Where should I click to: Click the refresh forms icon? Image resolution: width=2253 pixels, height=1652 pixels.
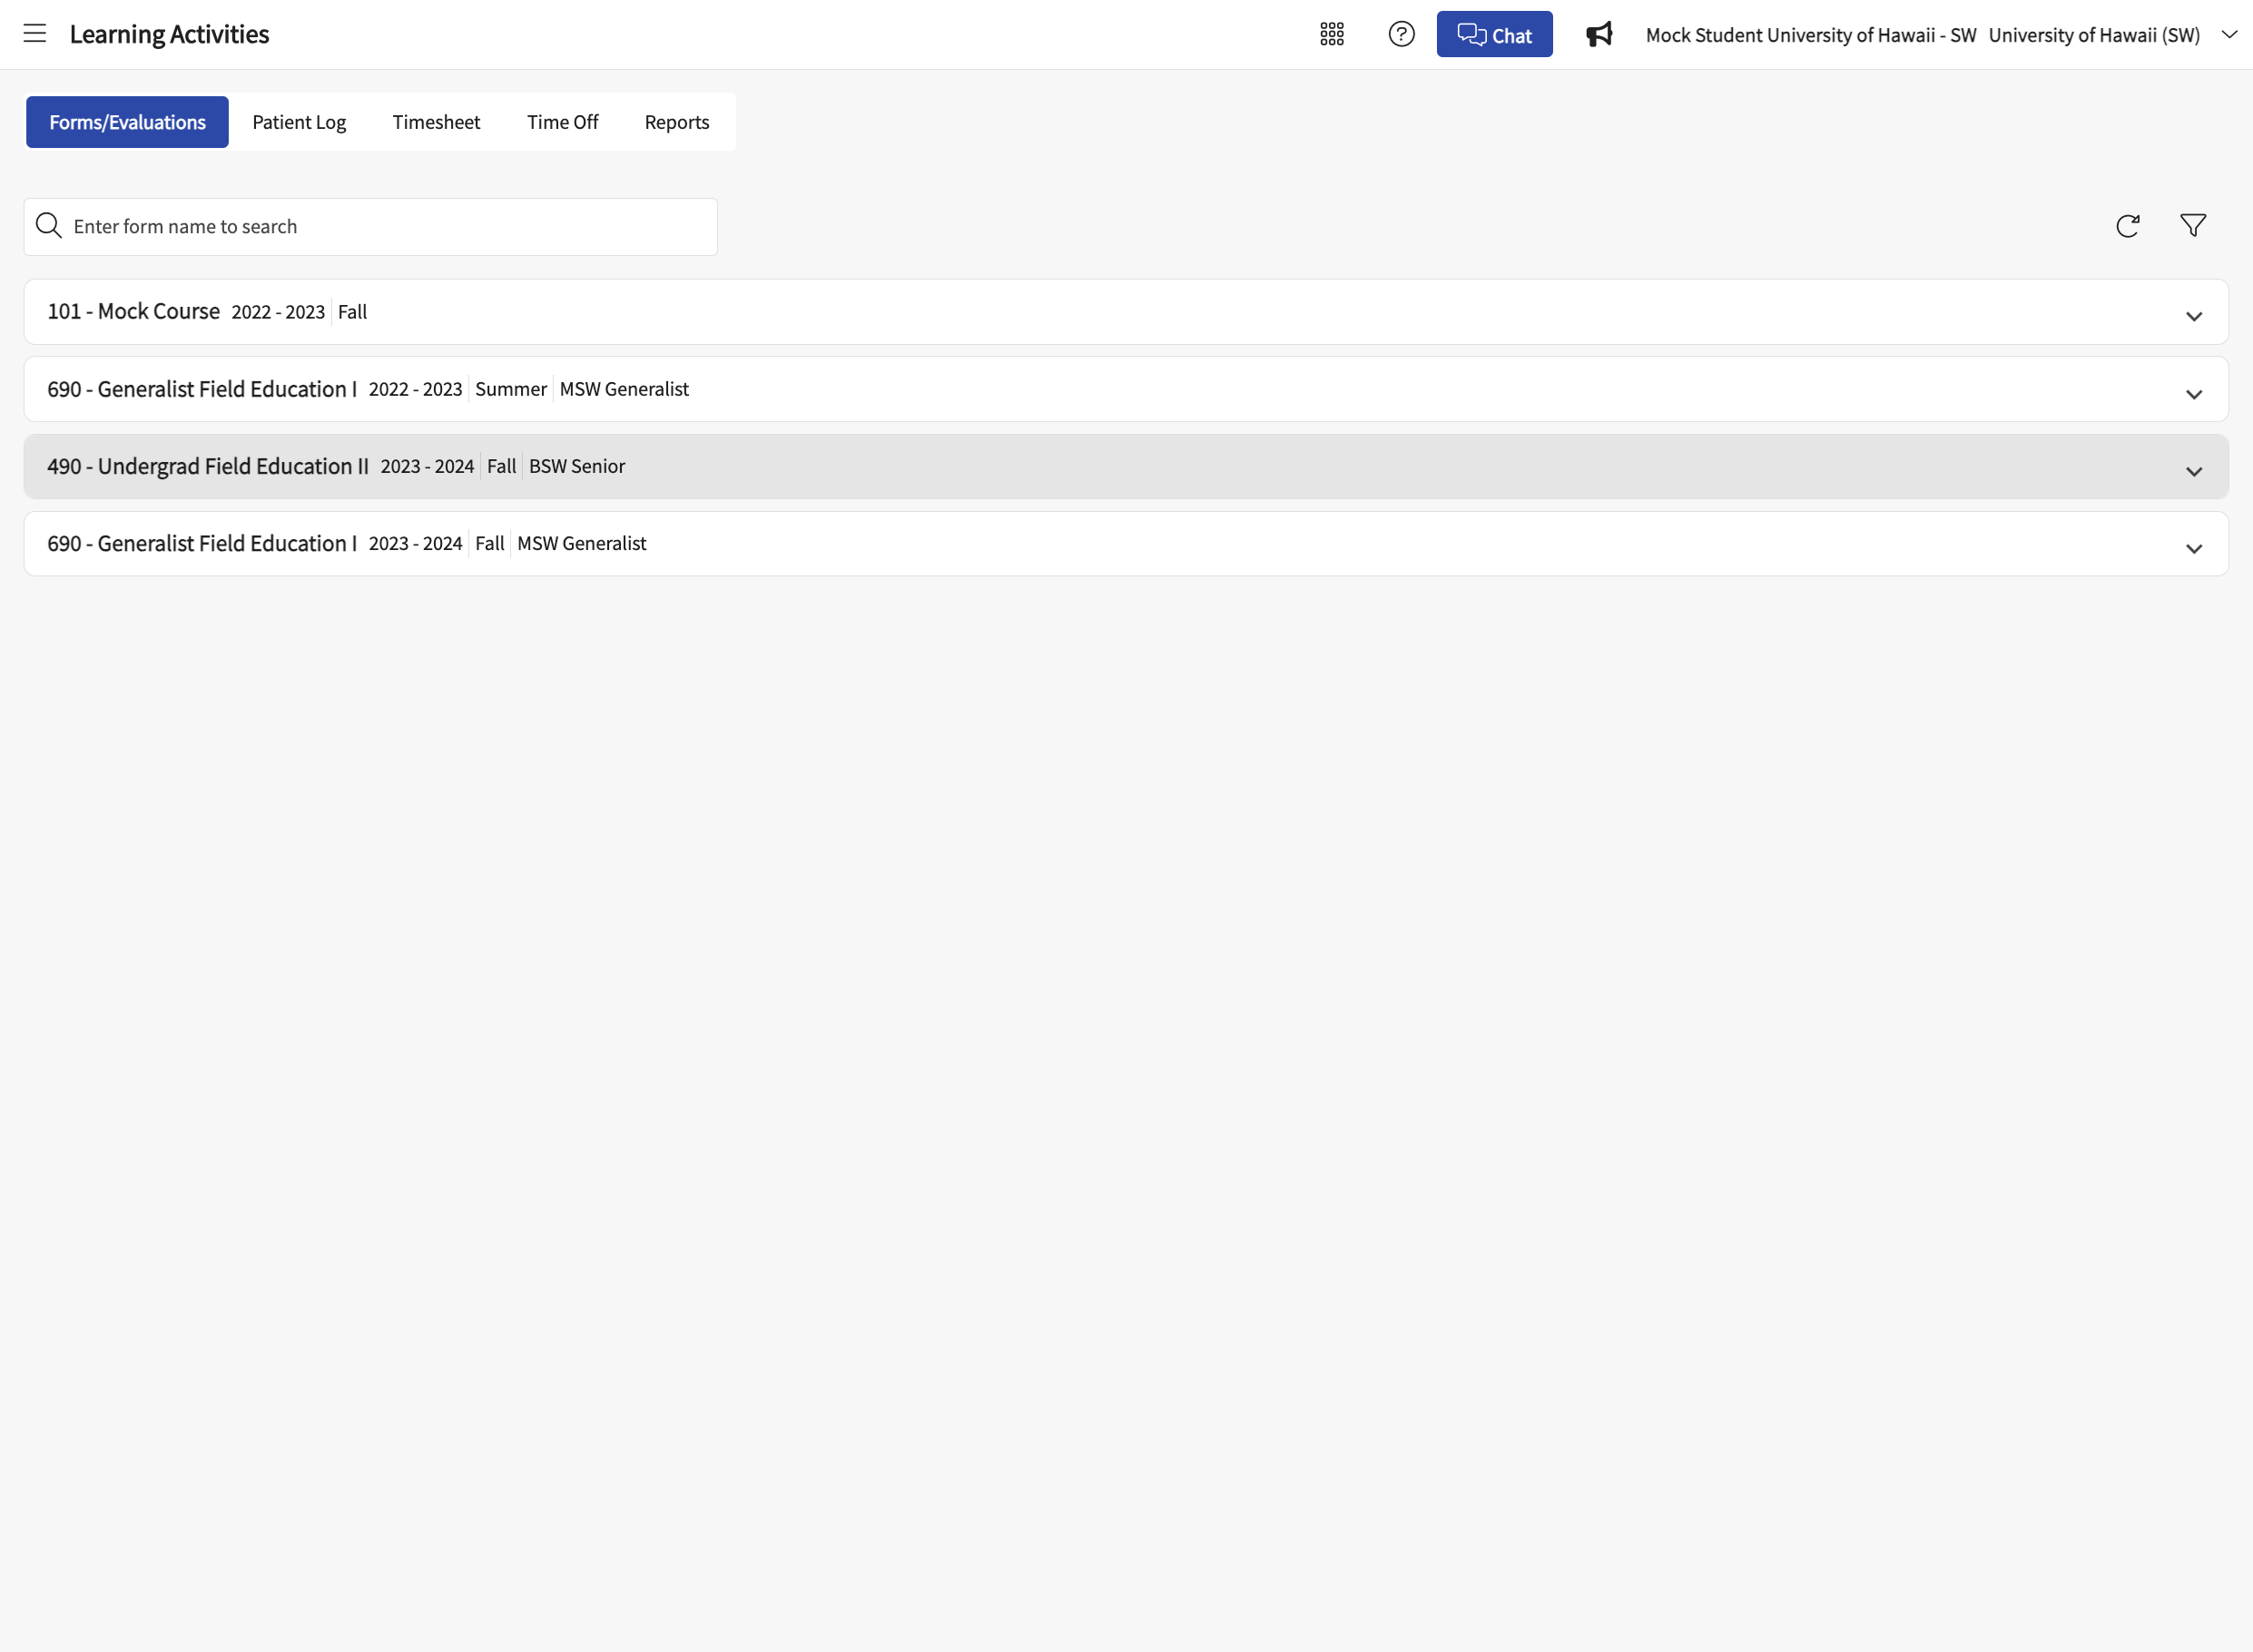[2127, 226]
